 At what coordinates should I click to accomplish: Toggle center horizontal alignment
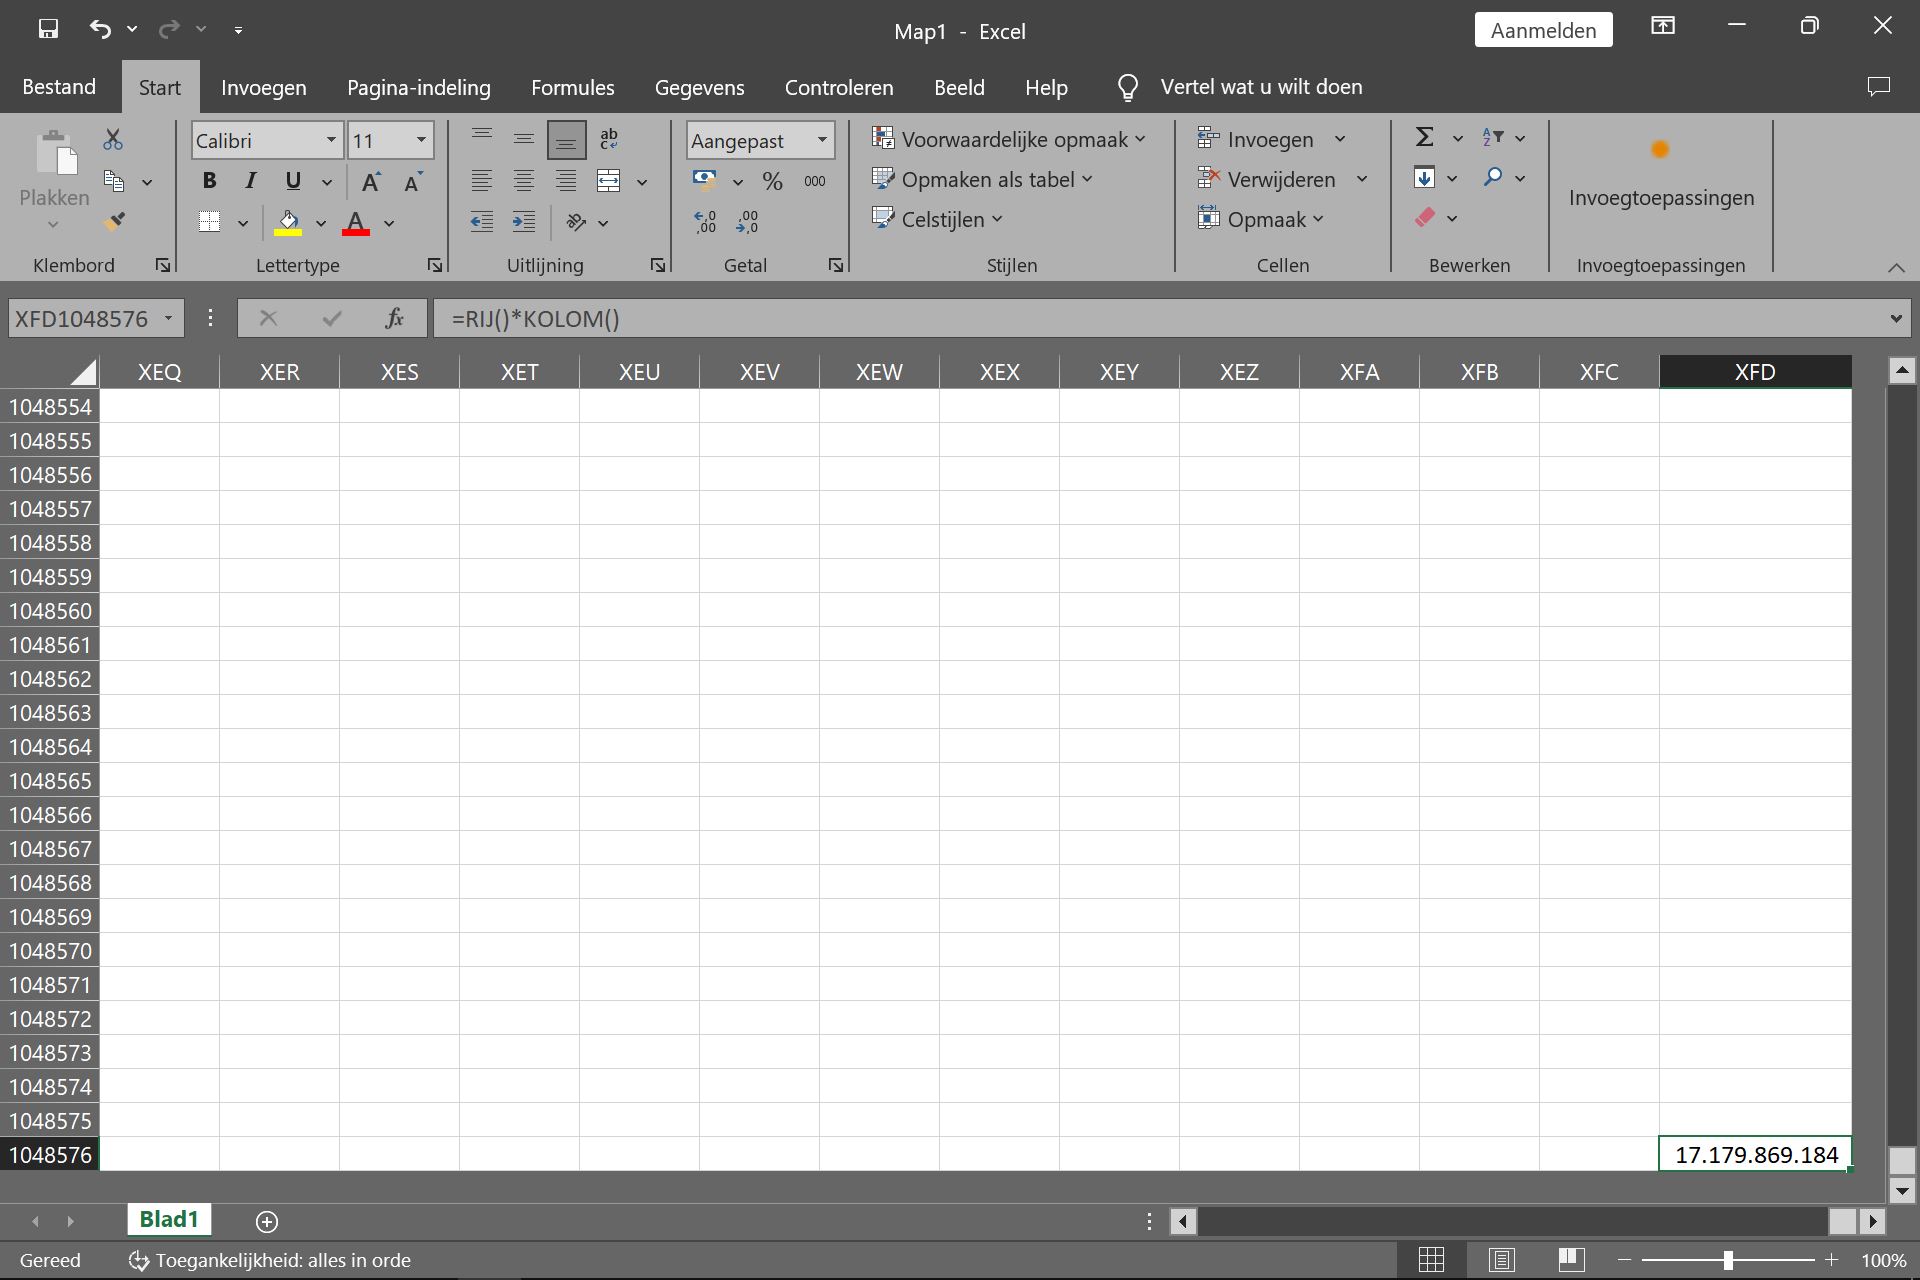pos(524,181)
